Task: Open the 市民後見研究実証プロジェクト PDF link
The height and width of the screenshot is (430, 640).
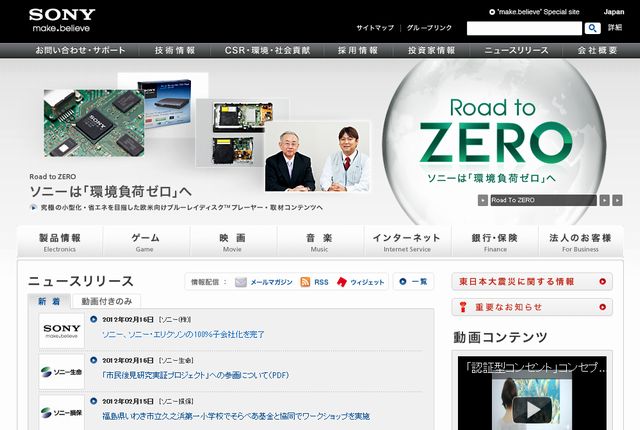Action: (x=195, y=375)
